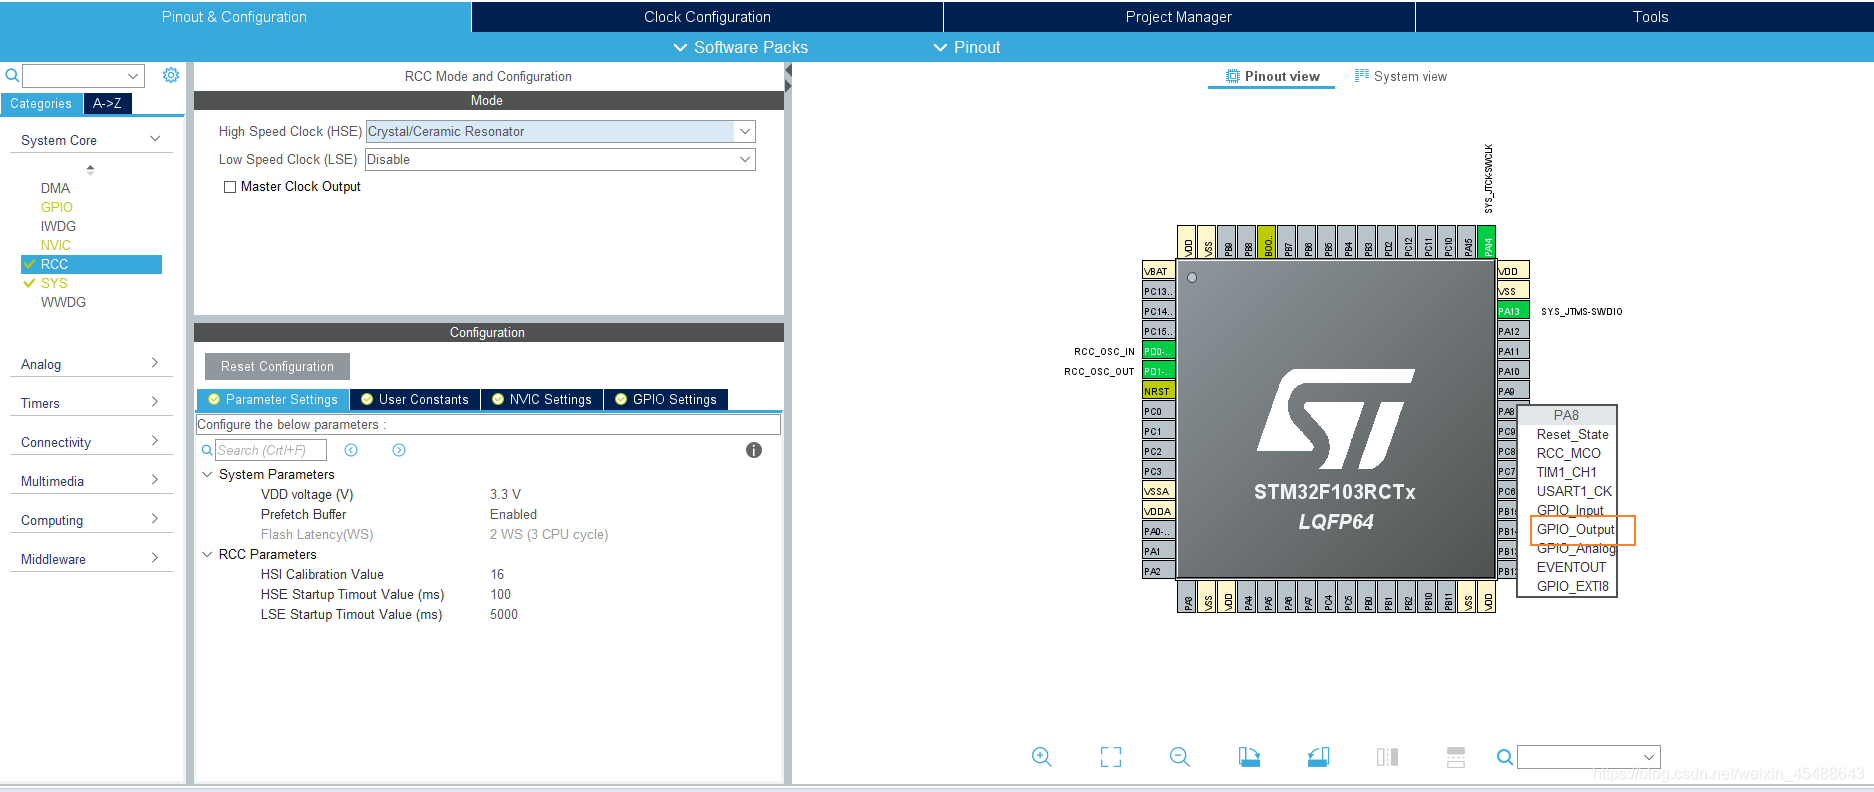Select A->Z sorting tab
The height and width of the screenshot is (792, 1874).
click(x=107, y=103)
